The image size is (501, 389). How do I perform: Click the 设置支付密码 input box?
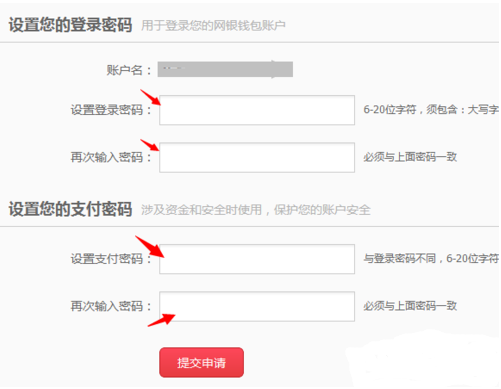pyautogui.click(x=257, y=259)
